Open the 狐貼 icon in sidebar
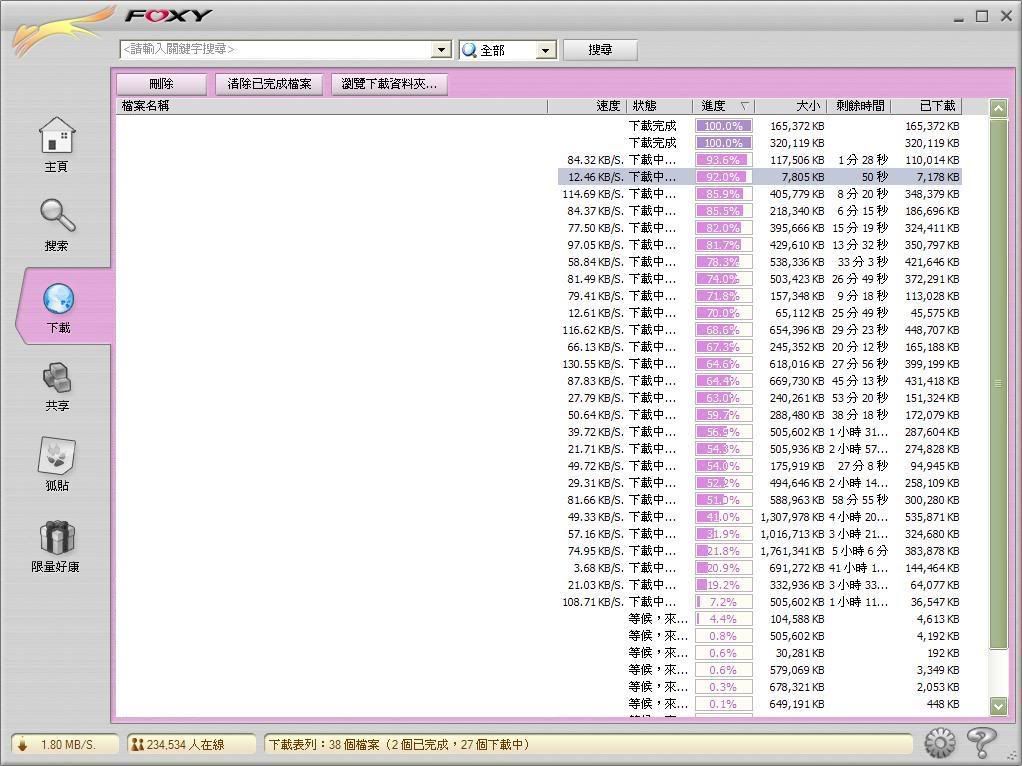1022x766 pixels. 57,457
